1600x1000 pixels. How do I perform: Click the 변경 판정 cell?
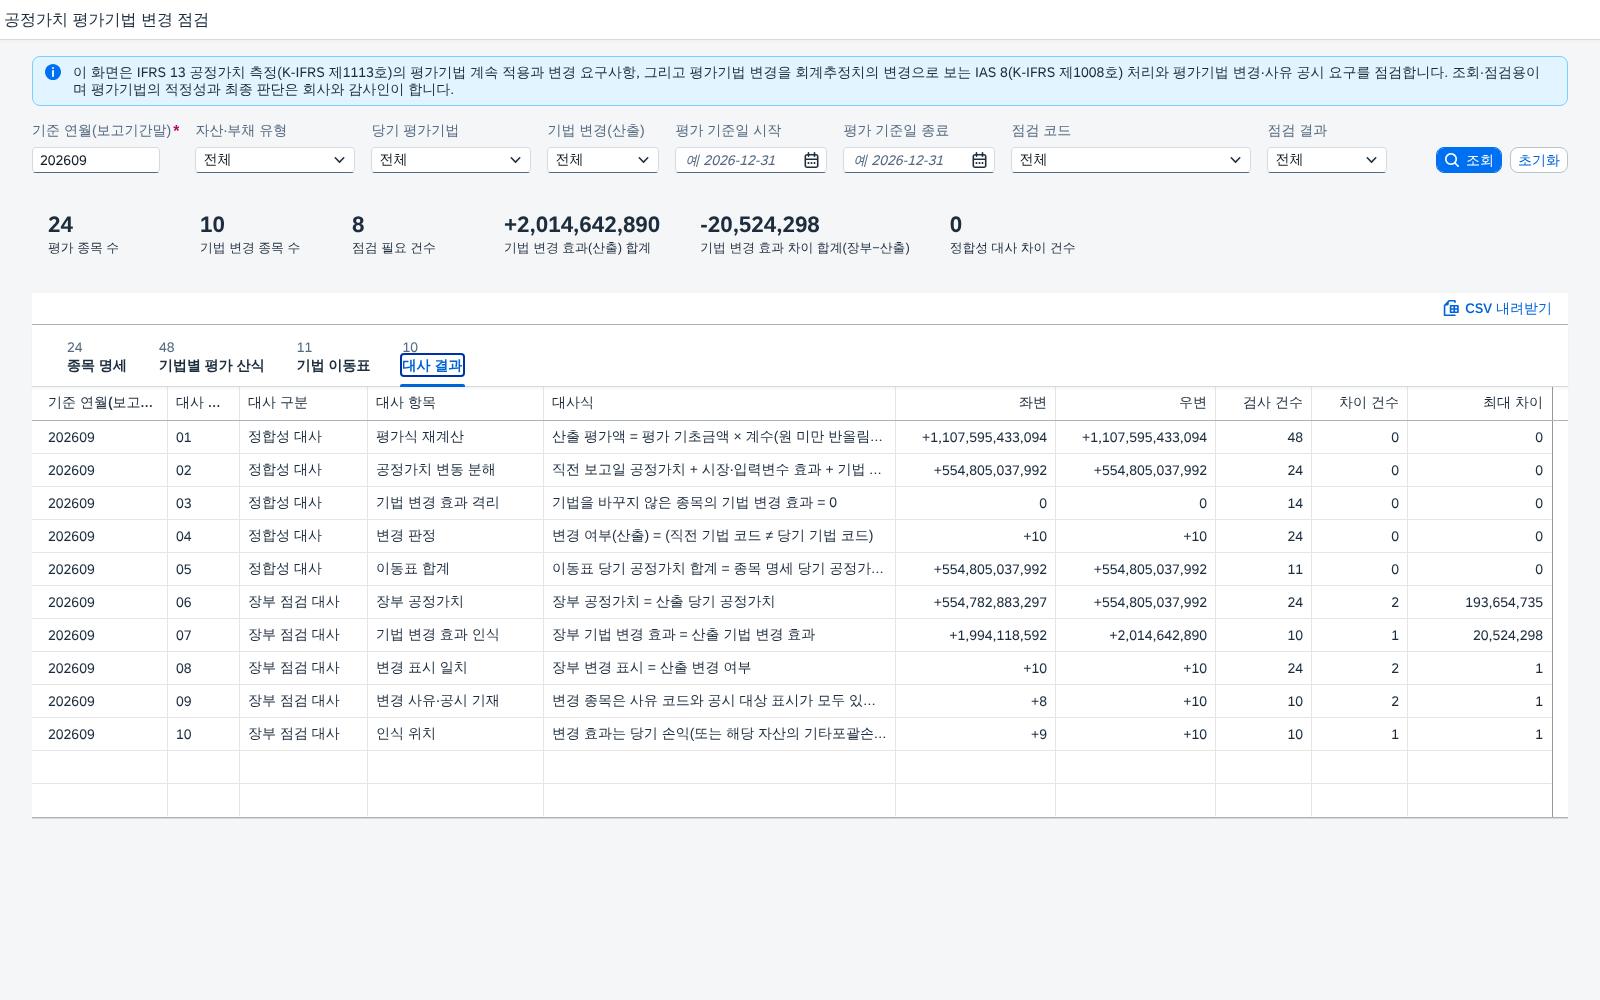(455, 536)
